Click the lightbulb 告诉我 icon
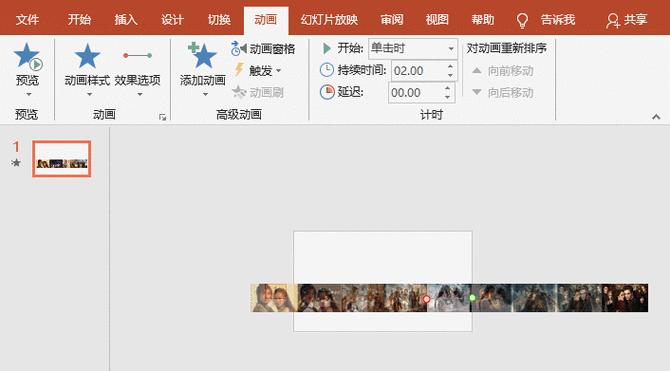This screenshot has width=670, height=371. pos(522,20)
